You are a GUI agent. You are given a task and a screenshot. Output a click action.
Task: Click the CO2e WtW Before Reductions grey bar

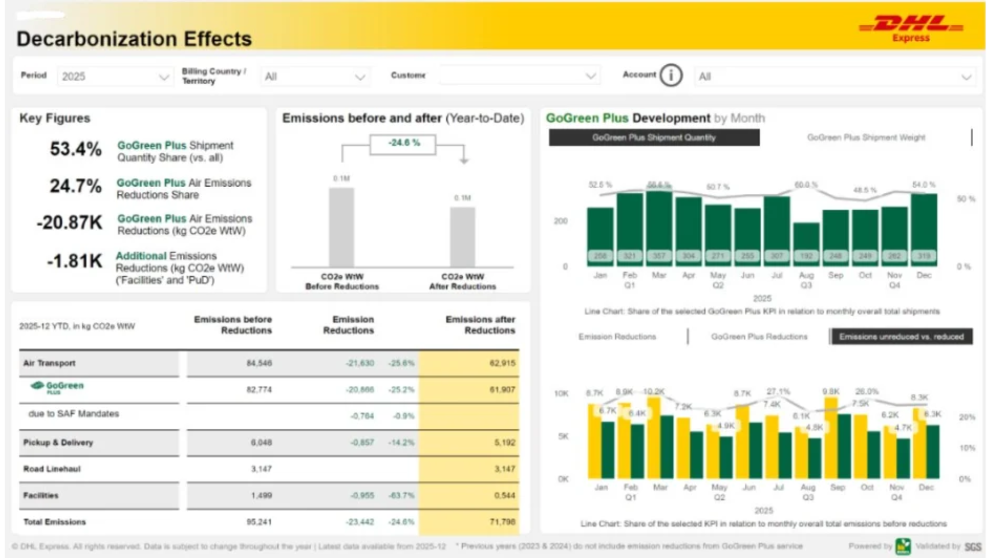coord(341,227)
